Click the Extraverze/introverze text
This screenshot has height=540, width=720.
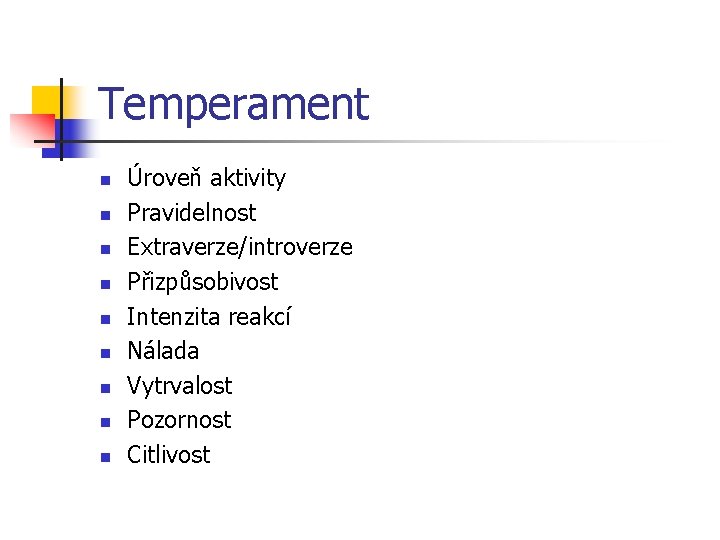239,247
